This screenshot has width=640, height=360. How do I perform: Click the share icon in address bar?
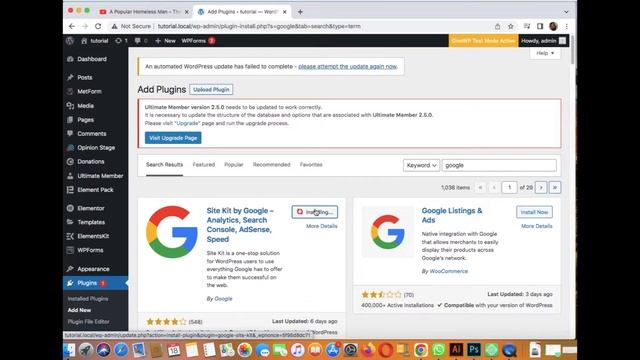(497, 26)
